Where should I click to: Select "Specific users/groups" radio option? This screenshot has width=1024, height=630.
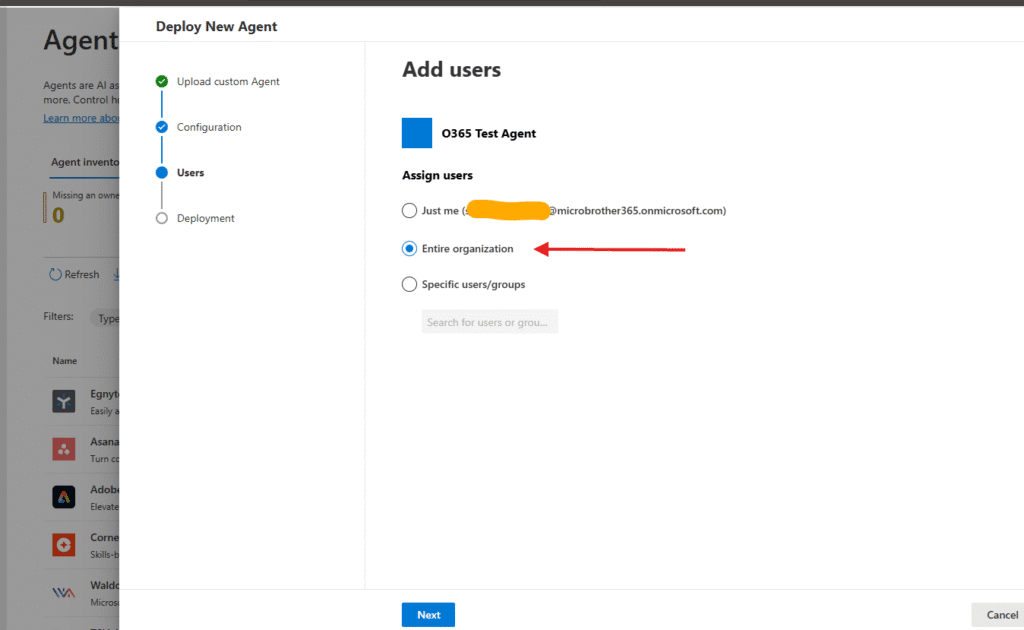pyautogui.click(x=409, y=284)
